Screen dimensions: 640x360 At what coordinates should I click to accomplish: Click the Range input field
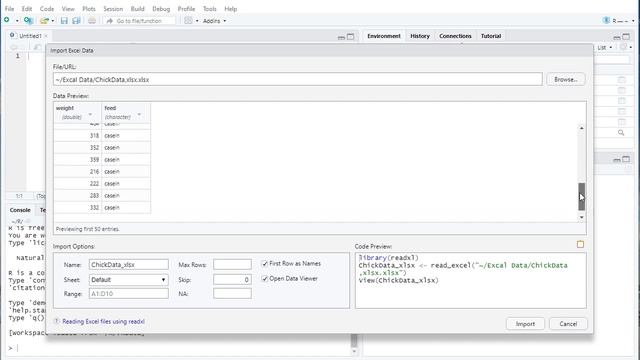pyautogui.click(x=129, y=293)
